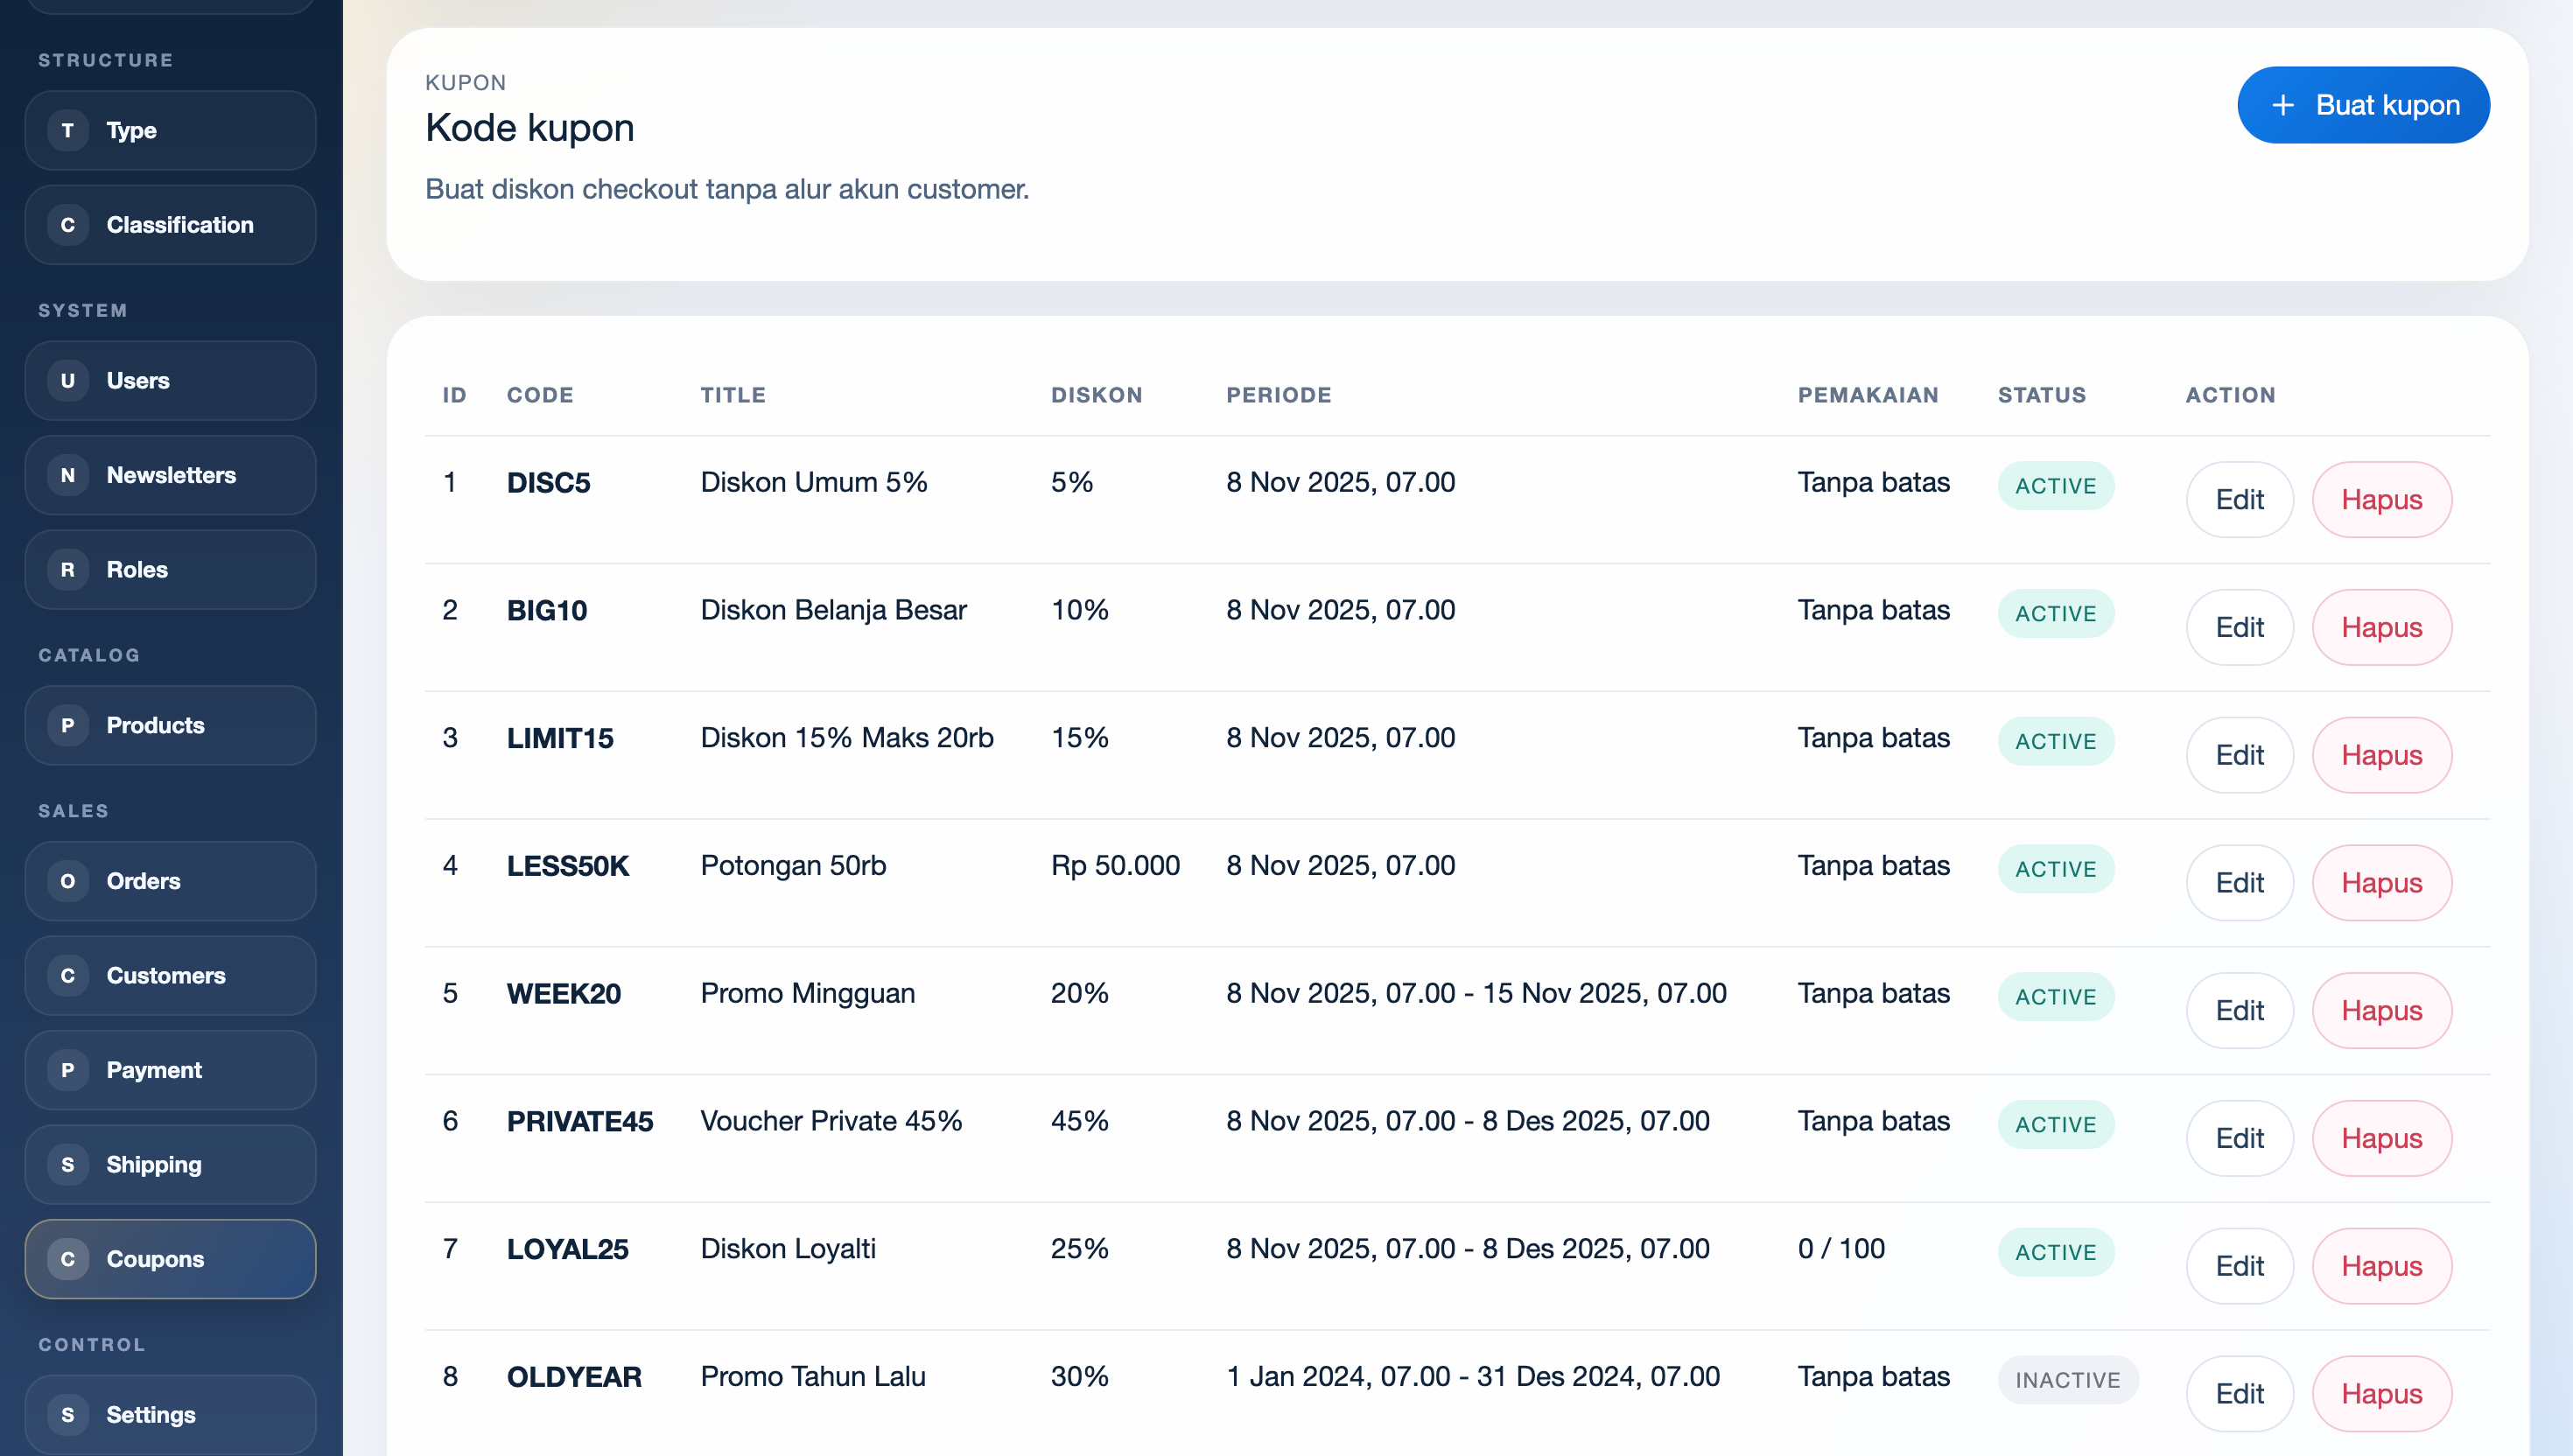Delete the OLDYEAR coupon
The width and height of the screenshot is (2573, 1456).
(2381, 1394)
